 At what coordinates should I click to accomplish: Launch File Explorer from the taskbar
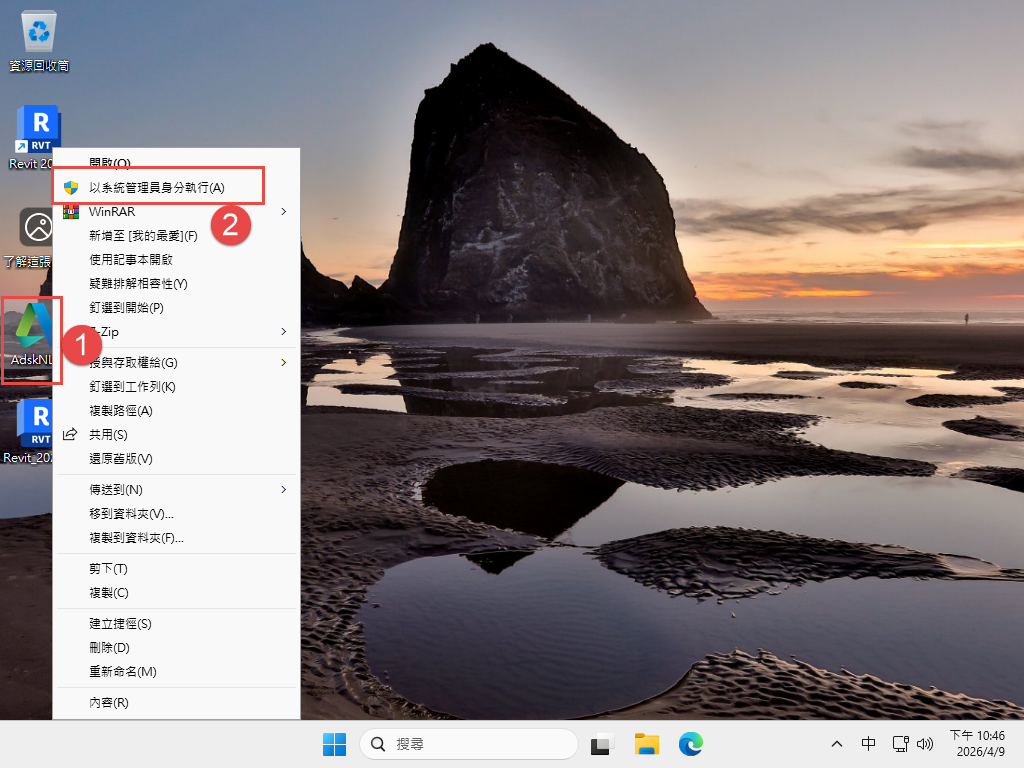pyautogui.click(x=647, y=744)
